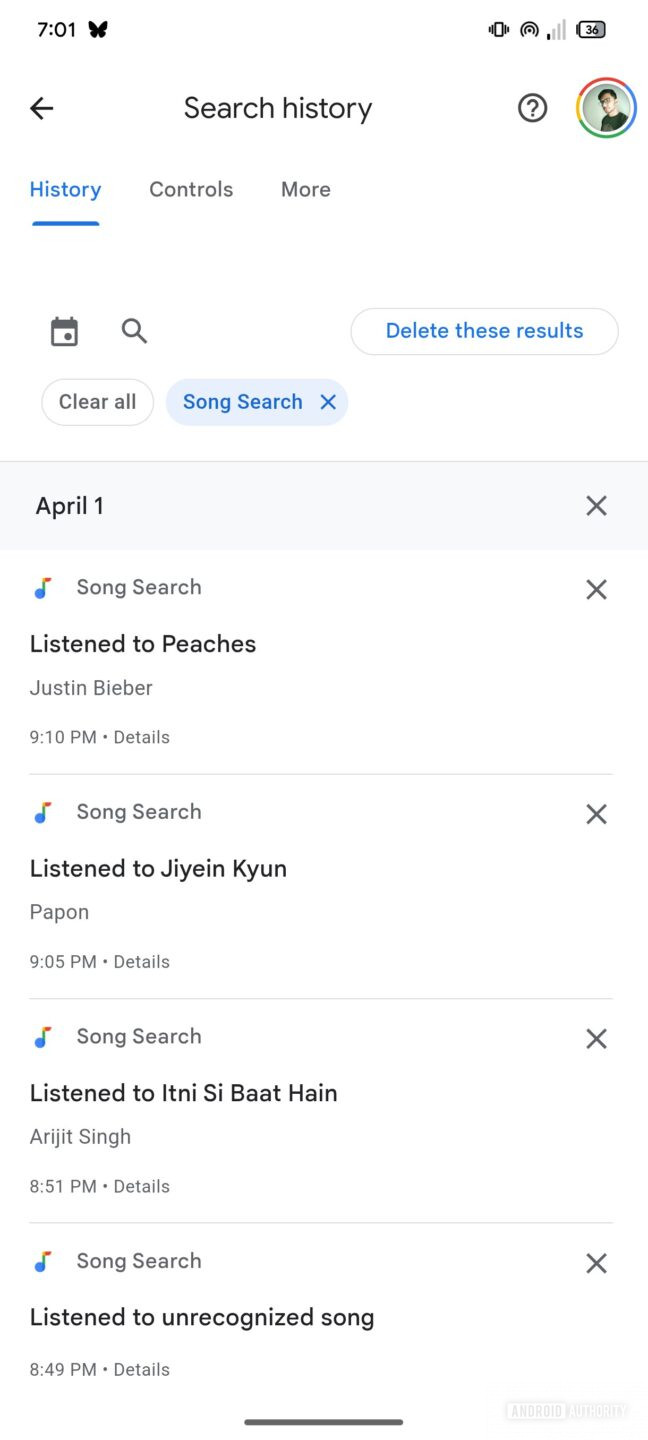Image resolution: width=648 pixels, height=1440 pixels.
Task: Open the help question mark icon
Action: (x=532, y=107)
